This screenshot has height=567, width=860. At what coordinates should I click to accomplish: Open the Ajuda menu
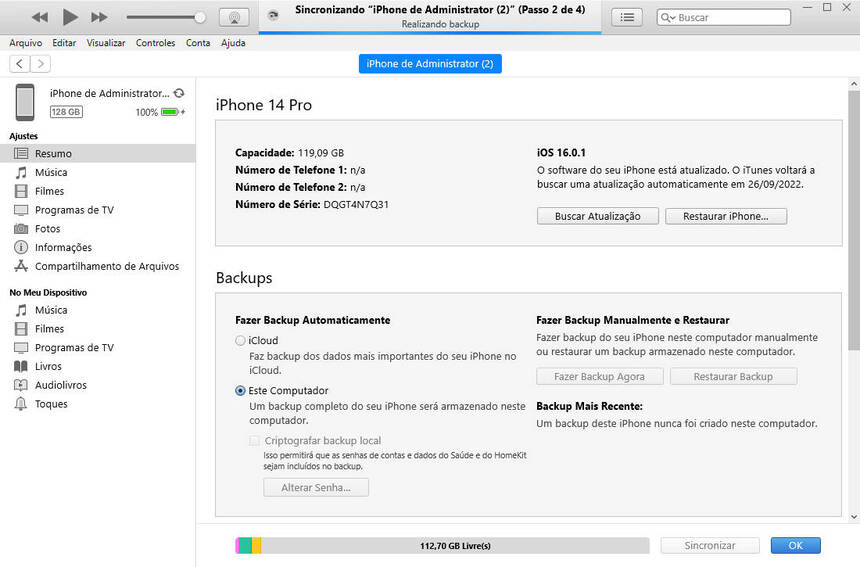(x=233, y=43)
